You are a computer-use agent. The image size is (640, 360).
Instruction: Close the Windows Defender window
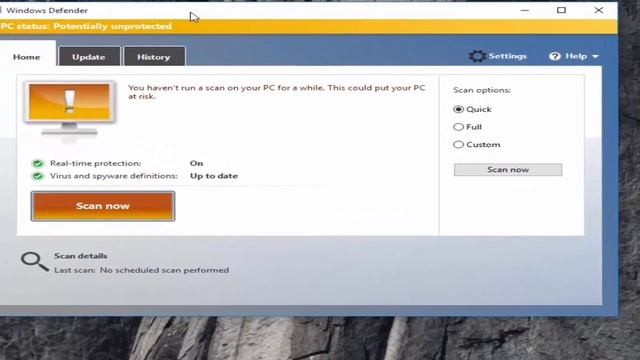598,10
